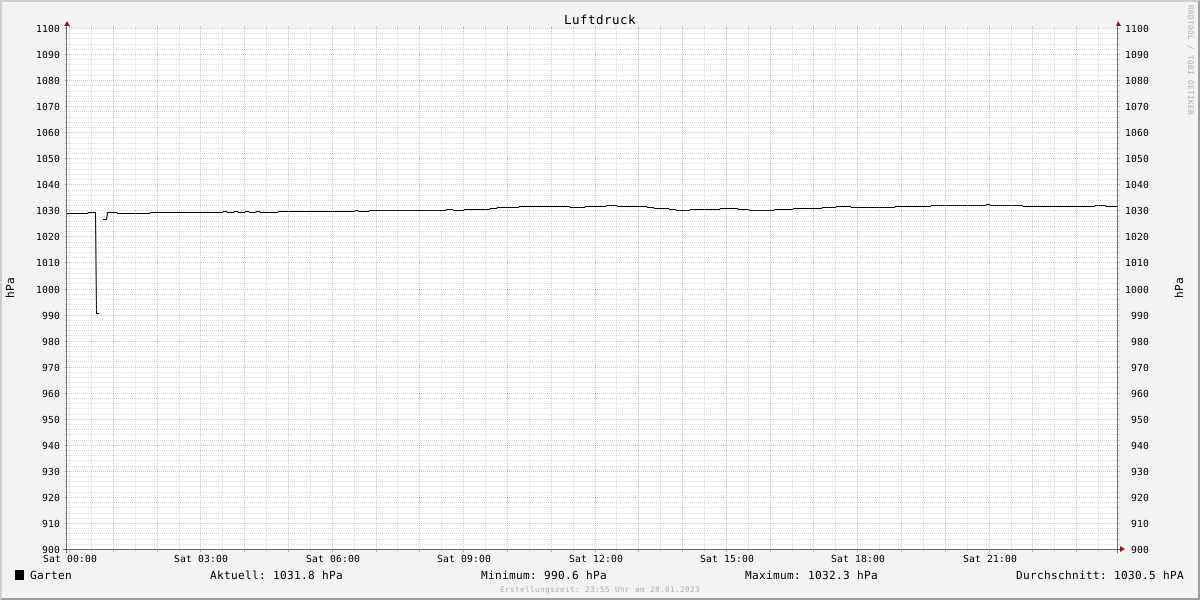Image resolution: width=1200 pixels, height=600 pixels.
Task: Click the 1030 label on the right axis
Action: click(x=1137, y=211)
